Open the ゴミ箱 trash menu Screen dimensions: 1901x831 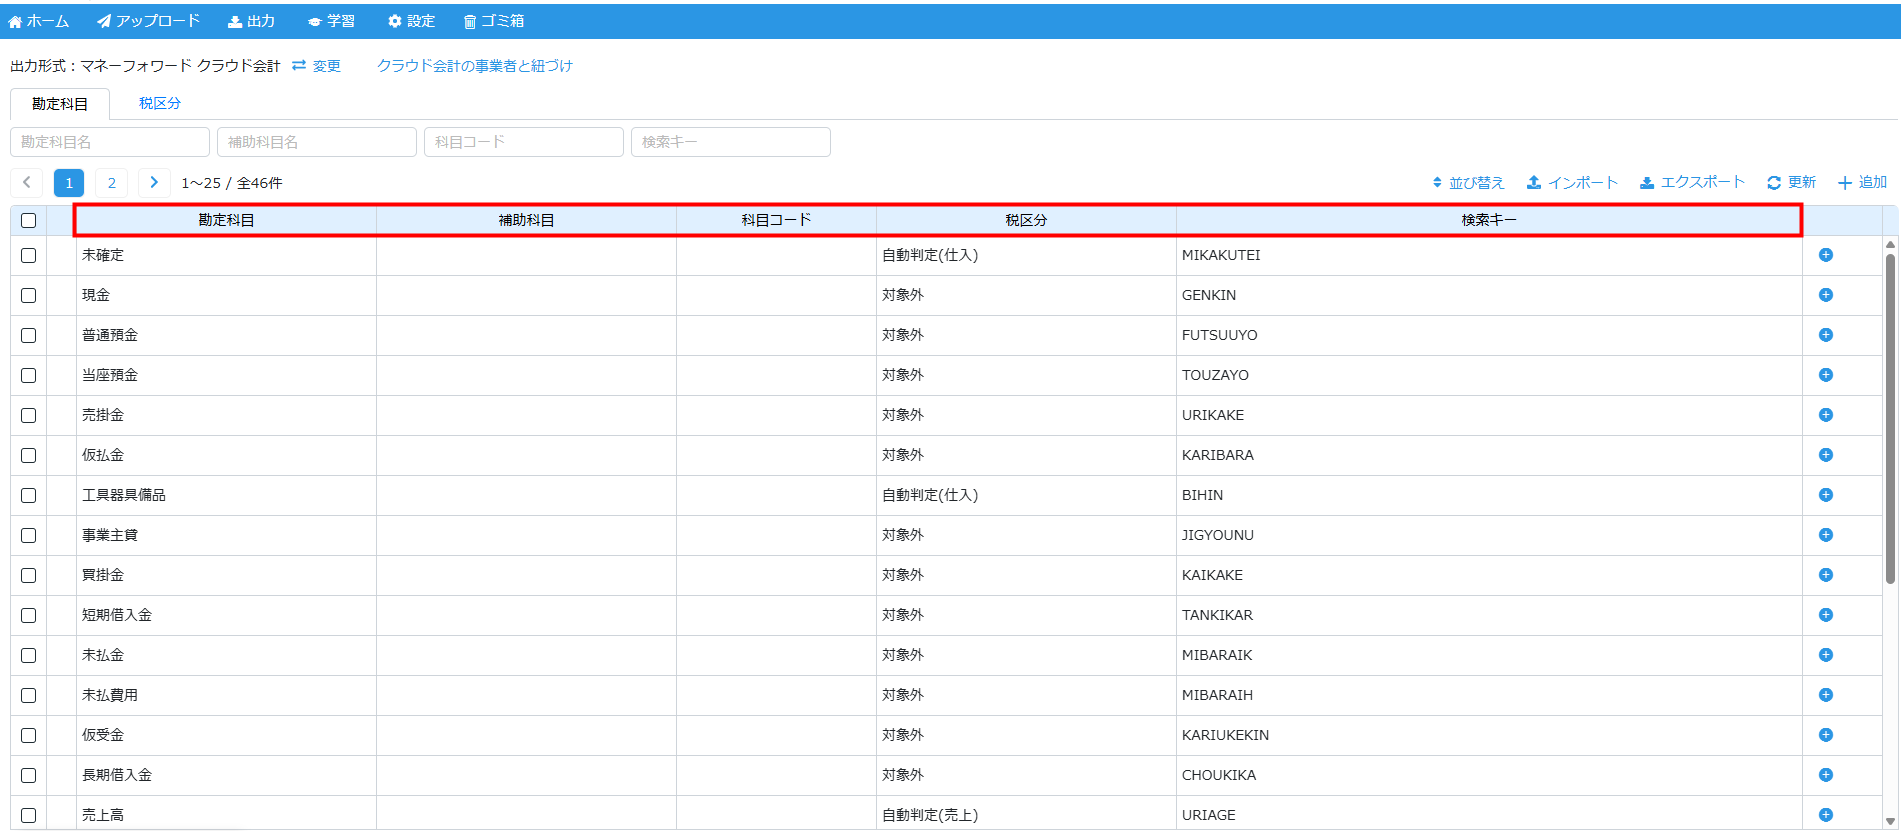[x=493, y=21]
